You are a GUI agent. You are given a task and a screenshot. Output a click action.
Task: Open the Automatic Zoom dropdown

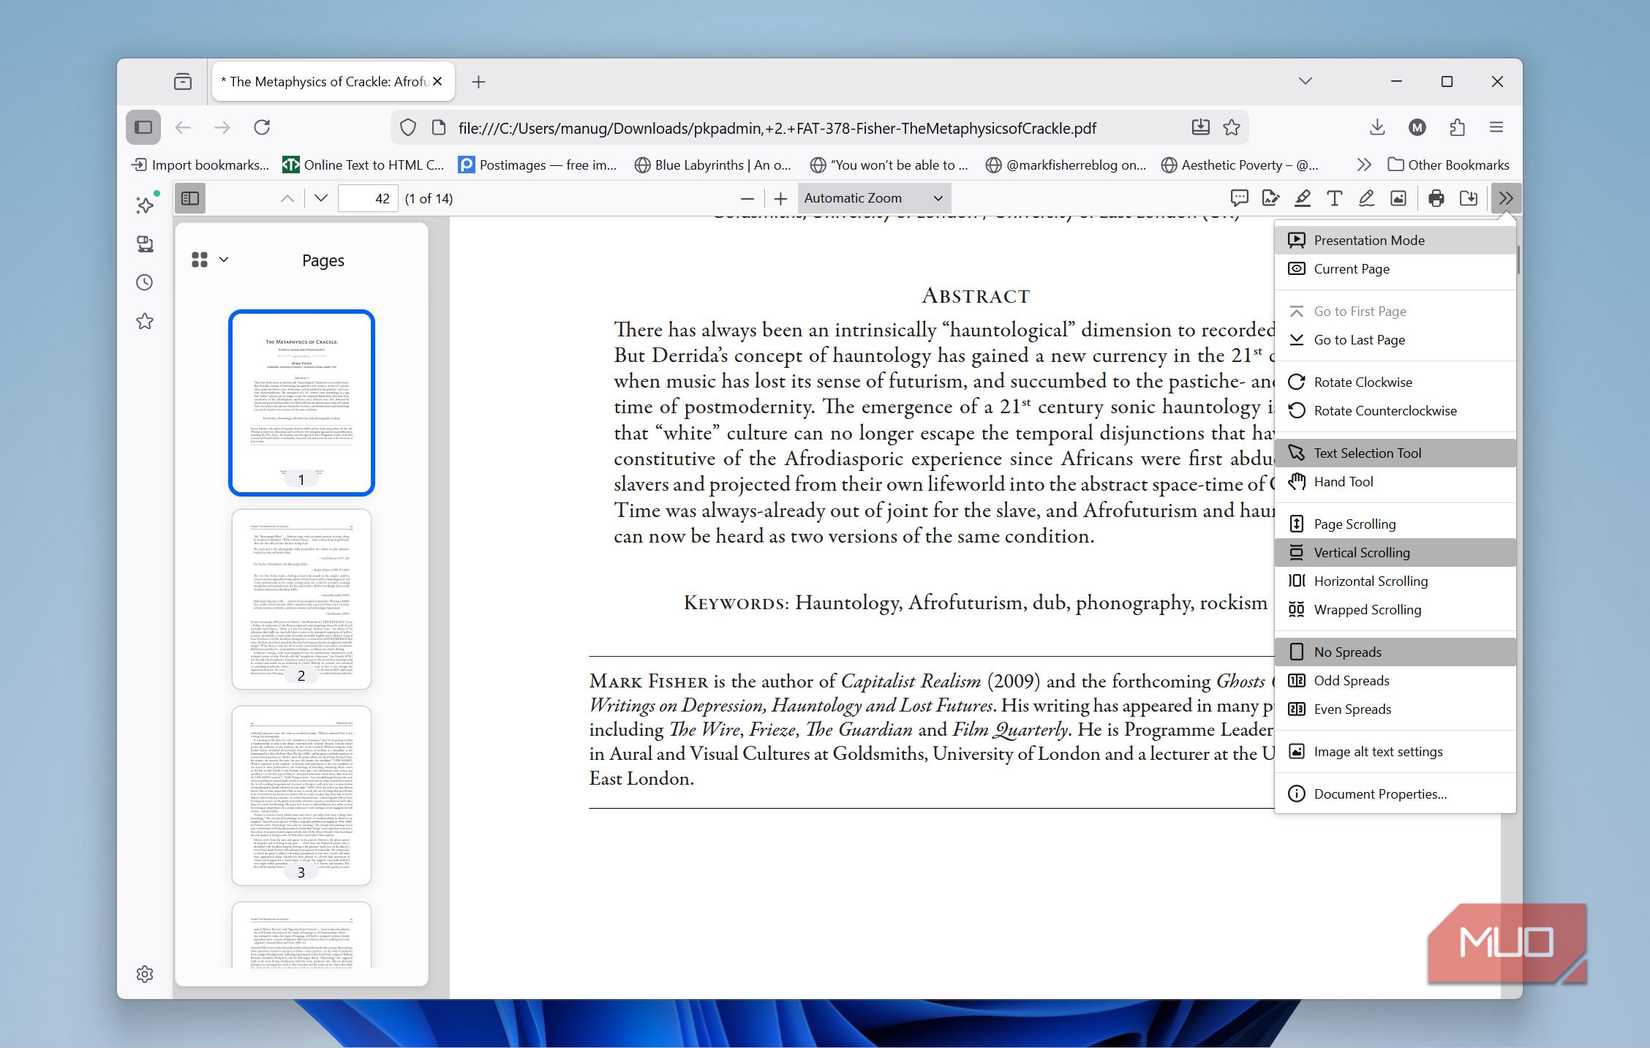click(x=872, y=197)
